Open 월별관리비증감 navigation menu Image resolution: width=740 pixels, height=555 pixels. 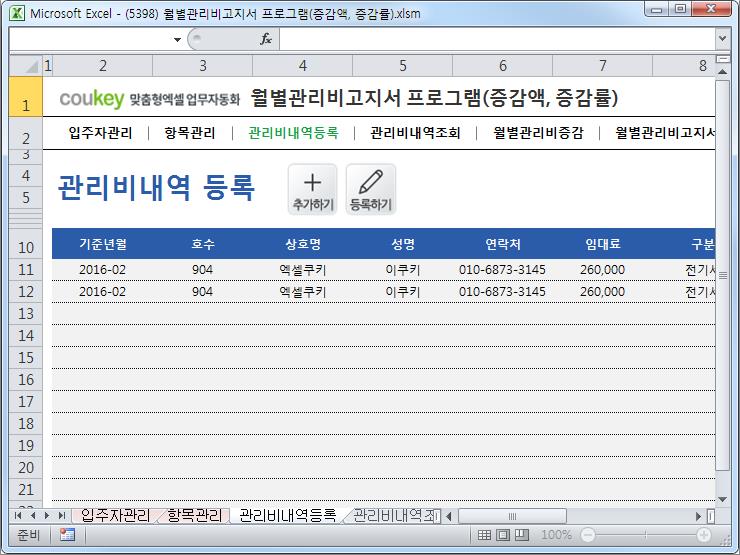point(538,133)
